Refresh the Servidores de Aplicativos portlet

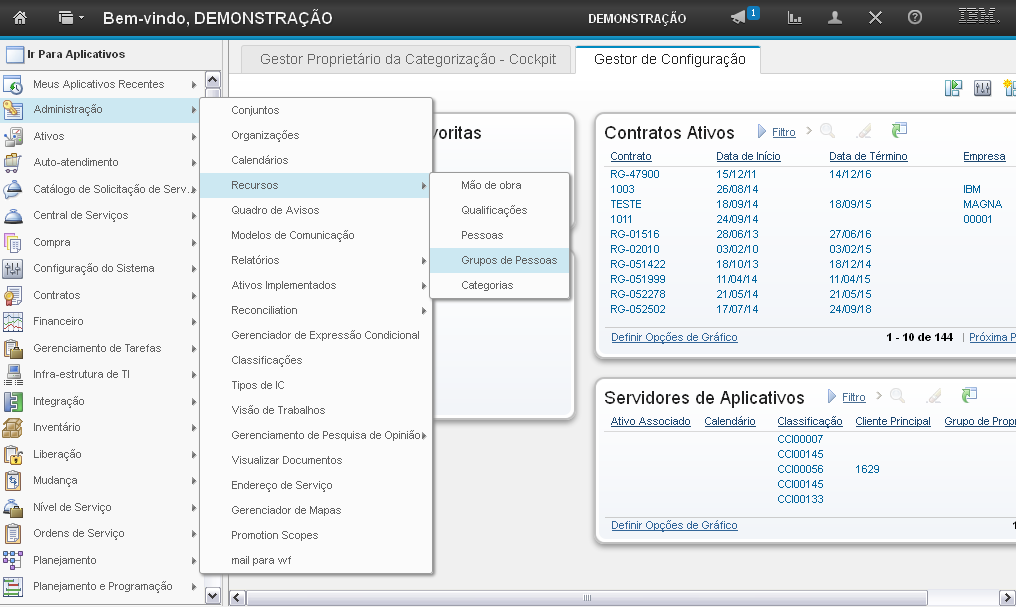point(969,397)
